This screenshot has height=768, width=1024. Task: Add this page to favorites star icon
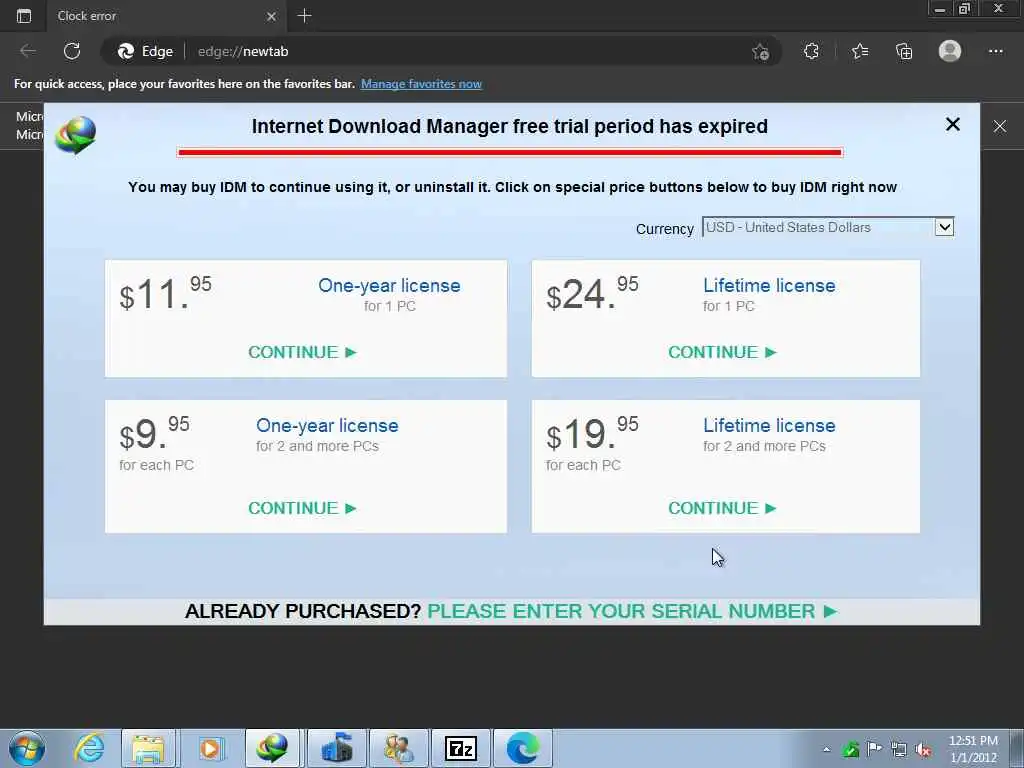760,52
